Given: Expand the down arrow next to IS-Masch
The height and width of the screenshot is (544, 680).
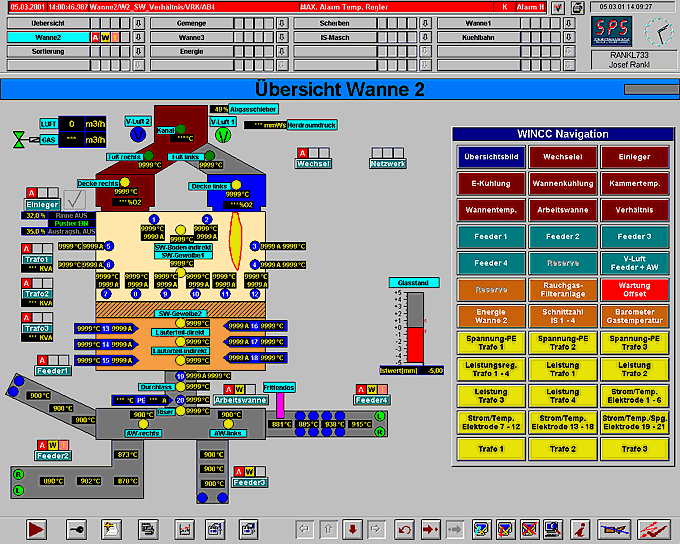Looking at the screenshot, I should pyautogui.click(x=425, y=37).
